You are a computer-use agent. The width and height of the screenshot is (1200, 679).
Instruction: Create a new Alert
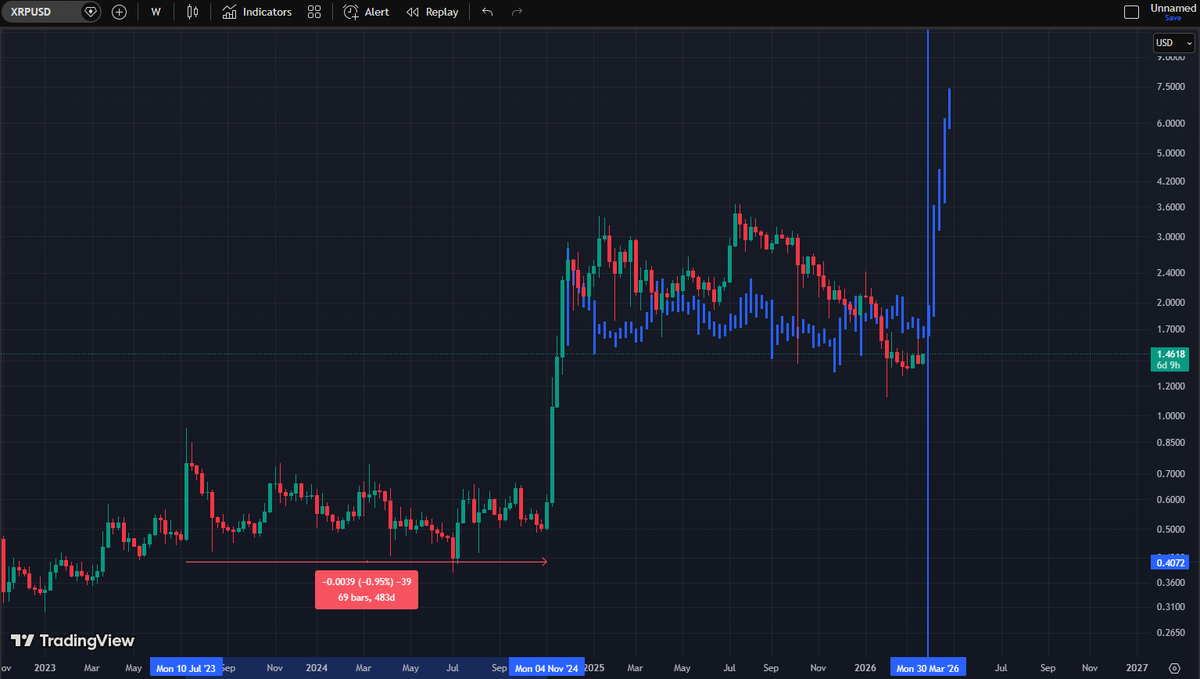pyautogui.click(x=366, y=12)
